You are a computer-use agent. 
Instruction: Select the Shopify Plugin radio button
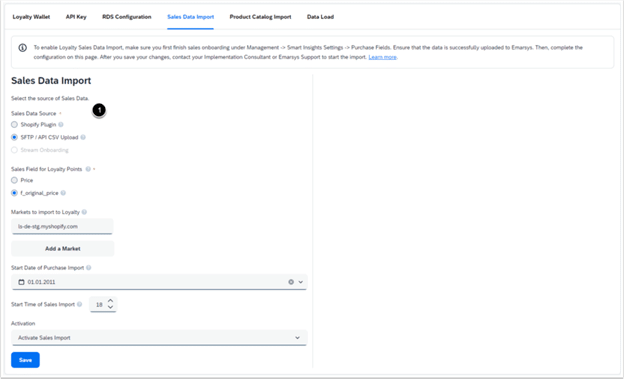tap(14, 125)
